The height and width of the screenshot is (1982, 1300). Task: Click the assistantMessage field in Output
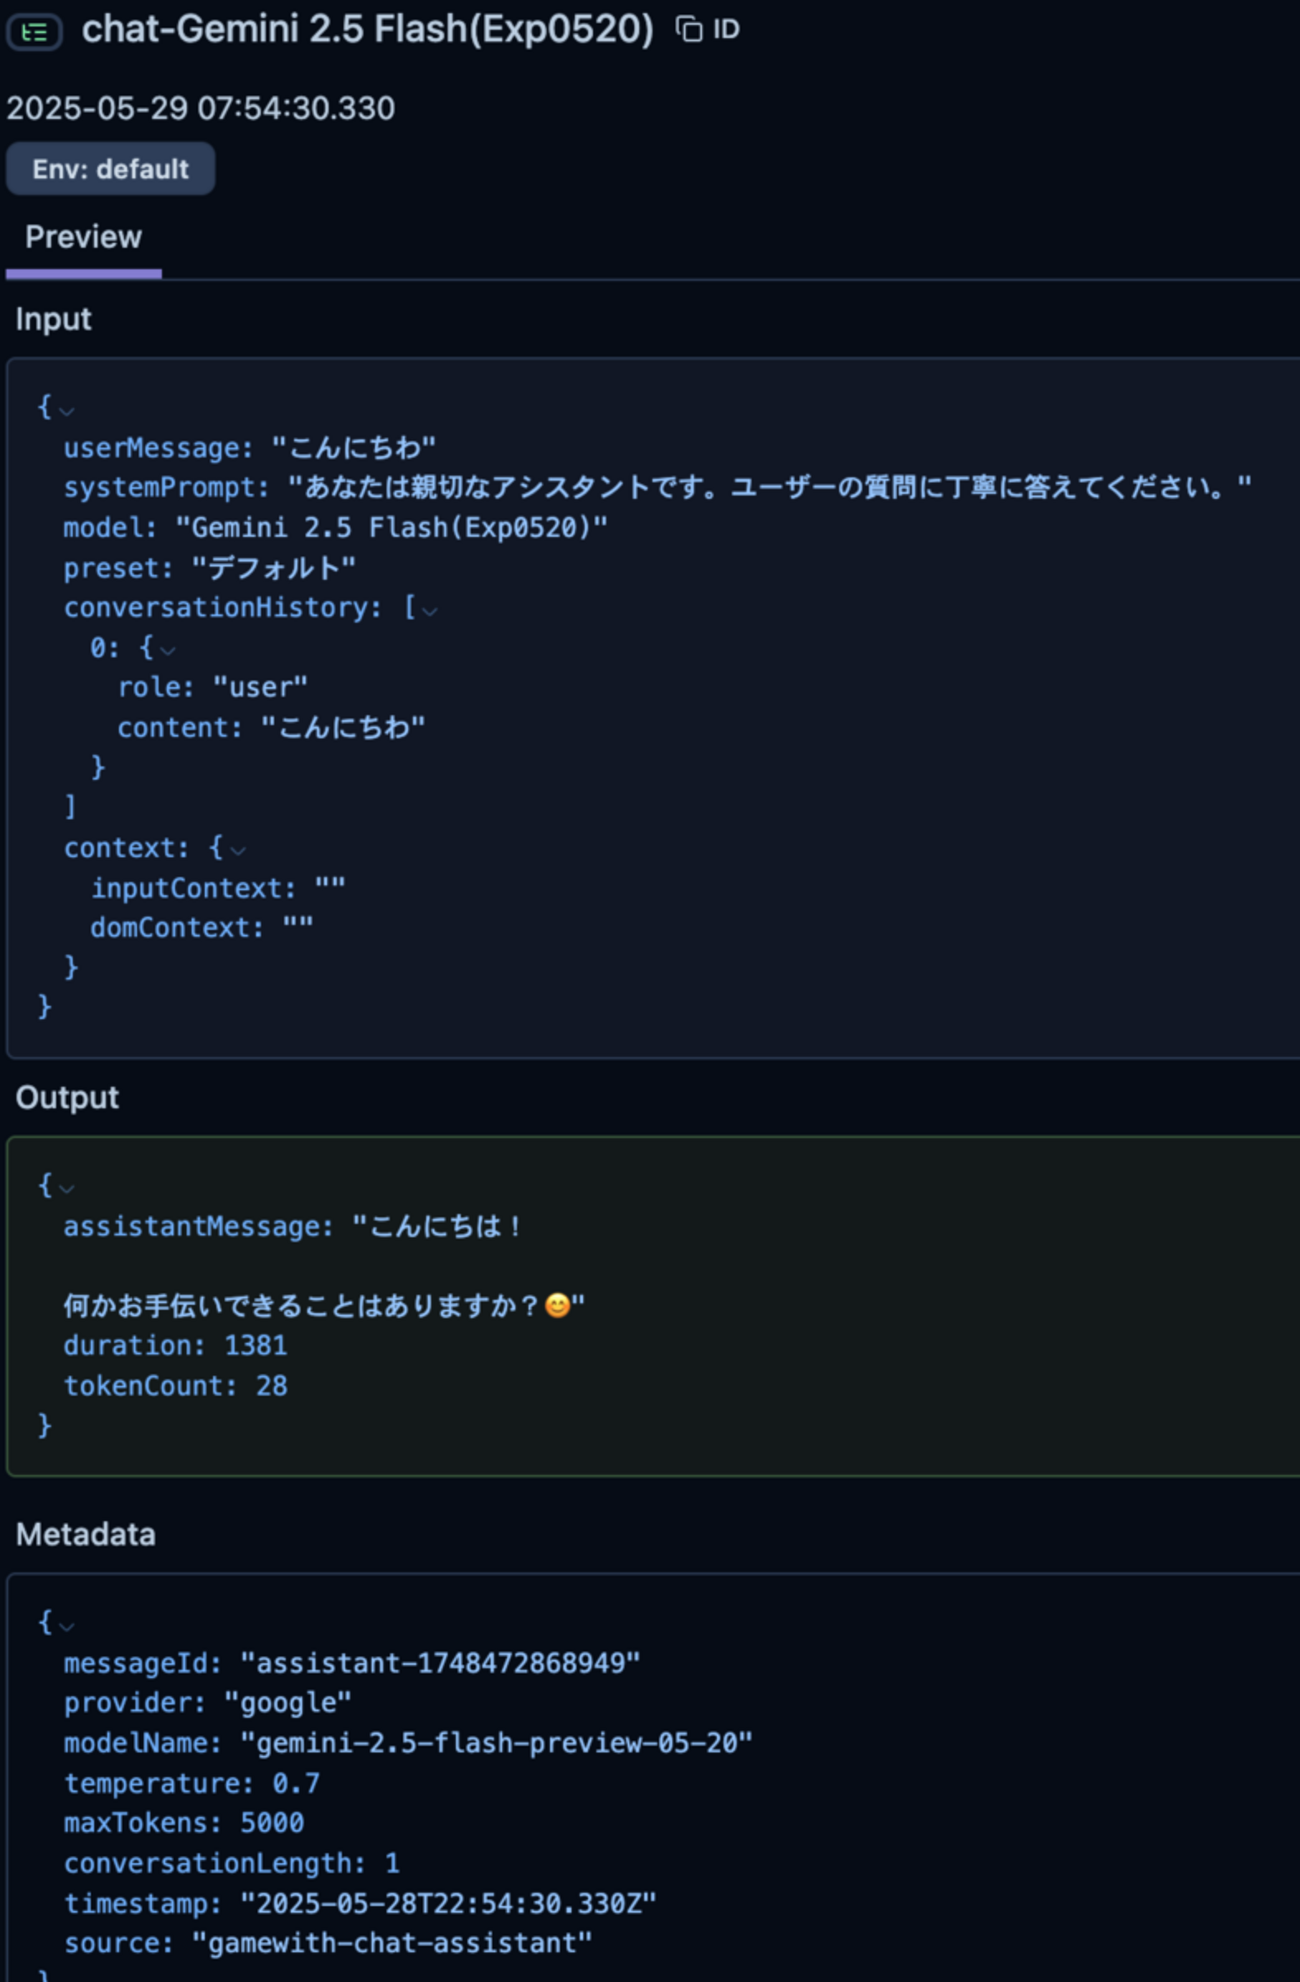point(190,1226)
